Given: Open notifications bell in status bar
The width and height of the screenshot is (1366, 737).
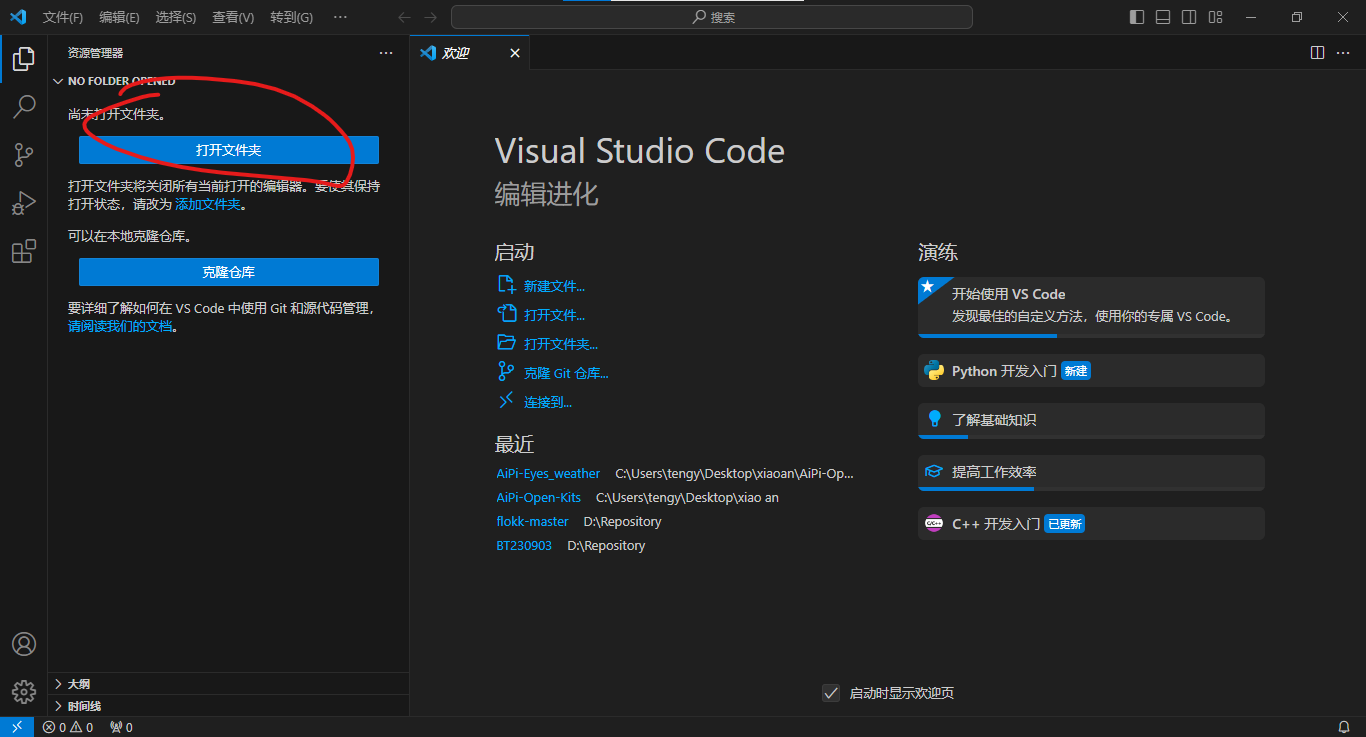Looking at the screenshot, I should click(1344, 727).
